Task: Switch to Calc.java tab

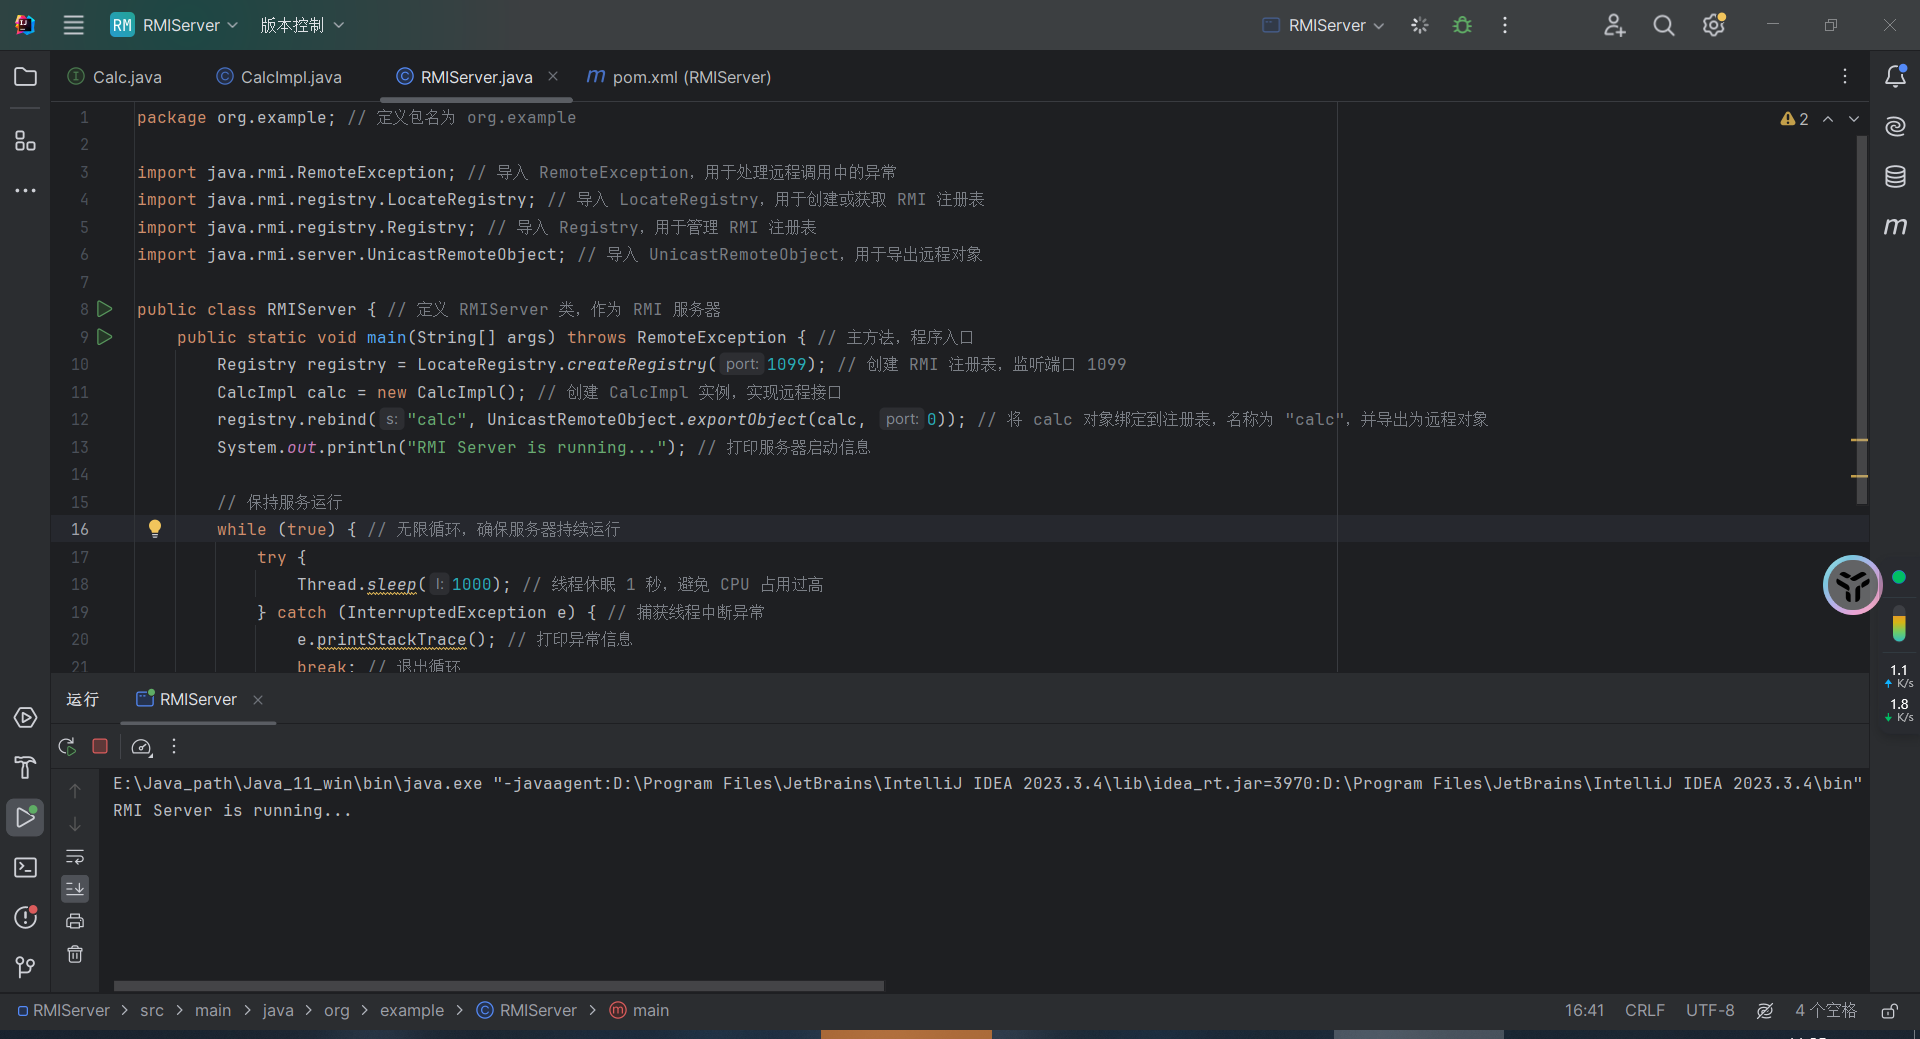Action: click(x=115, y=77)
